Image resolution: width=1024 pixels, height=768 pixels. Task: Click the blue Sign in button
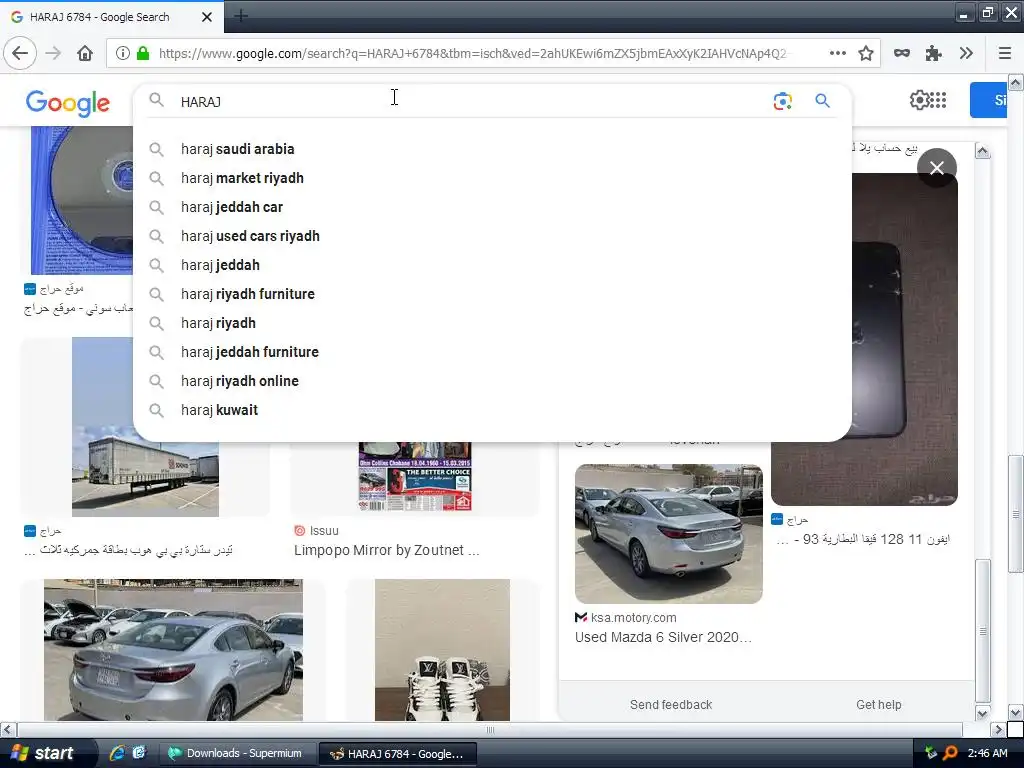click(x=988, y=100)
